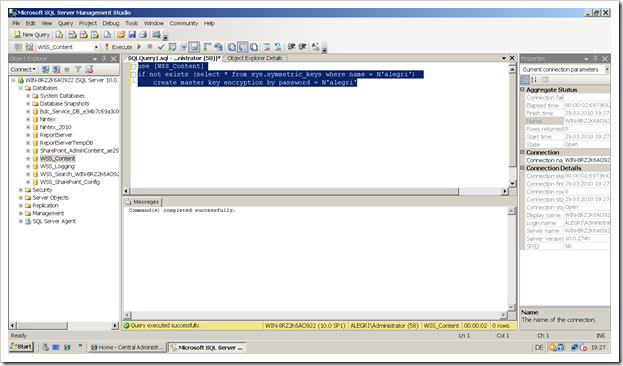Expand the WSS_Content database node
This screenshot has width=623, height=366.
point(28,159)
